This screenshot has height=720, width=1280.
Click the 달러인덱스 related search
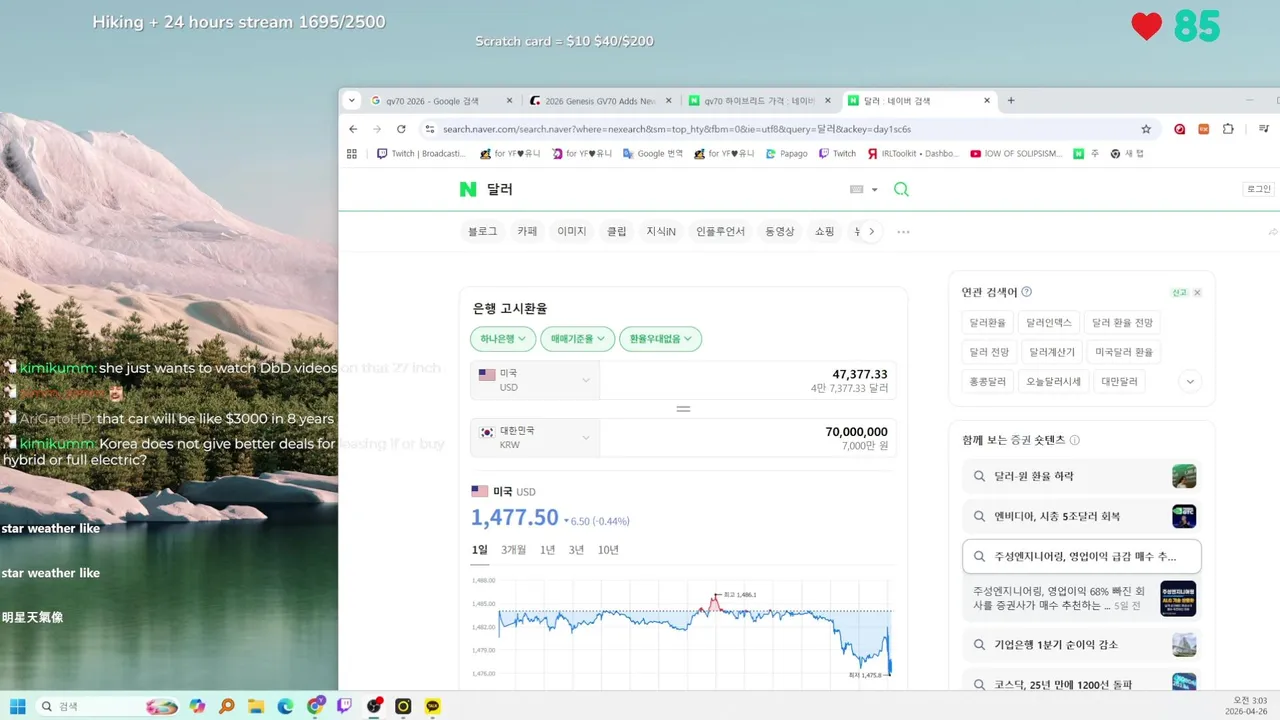click(1048, 323)
